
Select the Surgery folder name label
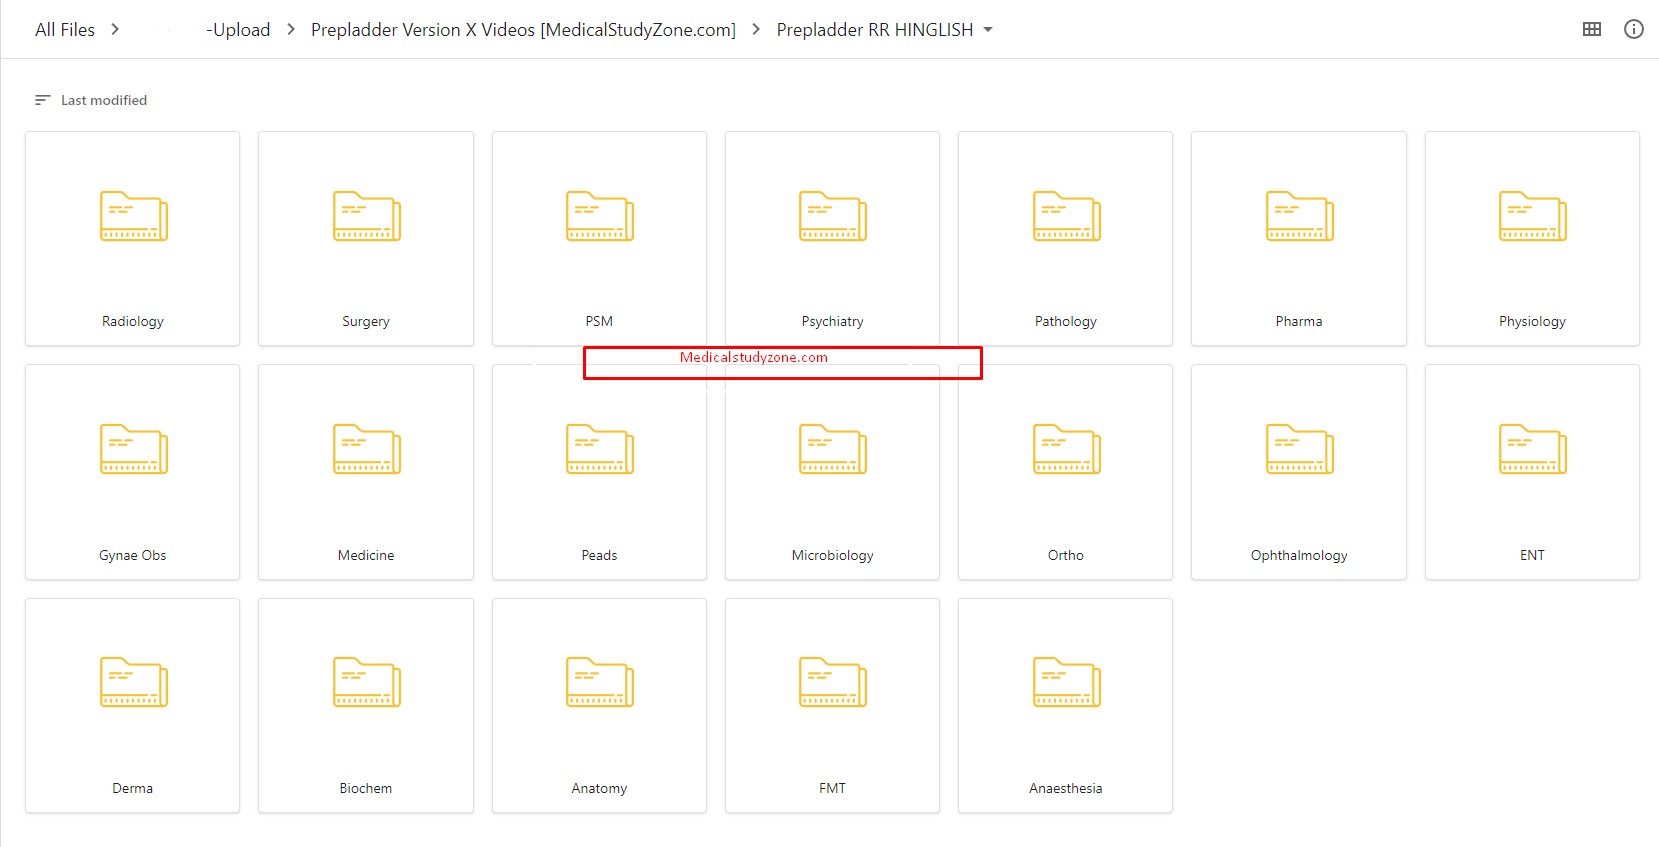click(366, 321)
